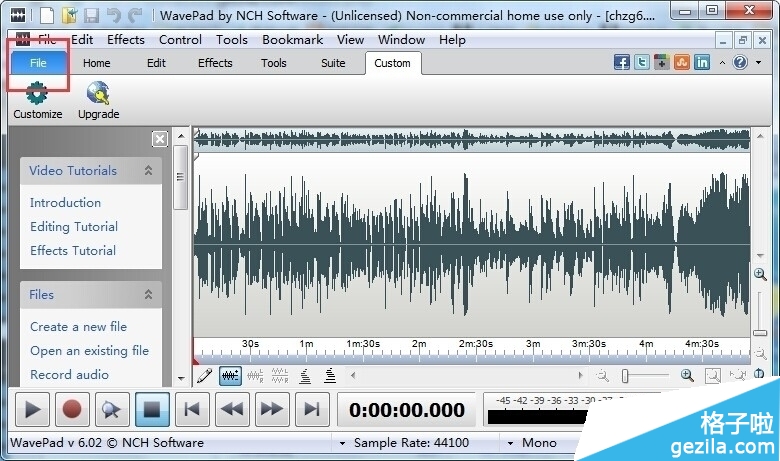Viewport: 780px width, 461px height.
Task: Click the New File icon in title bar
Action: click(47, 16)
